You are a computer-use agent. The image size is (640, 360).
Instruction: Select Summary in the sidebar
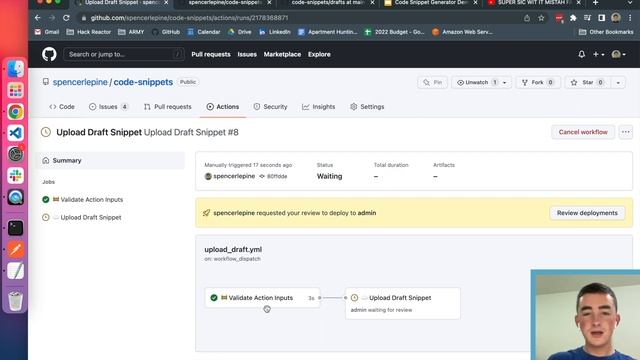coord(110,160)
